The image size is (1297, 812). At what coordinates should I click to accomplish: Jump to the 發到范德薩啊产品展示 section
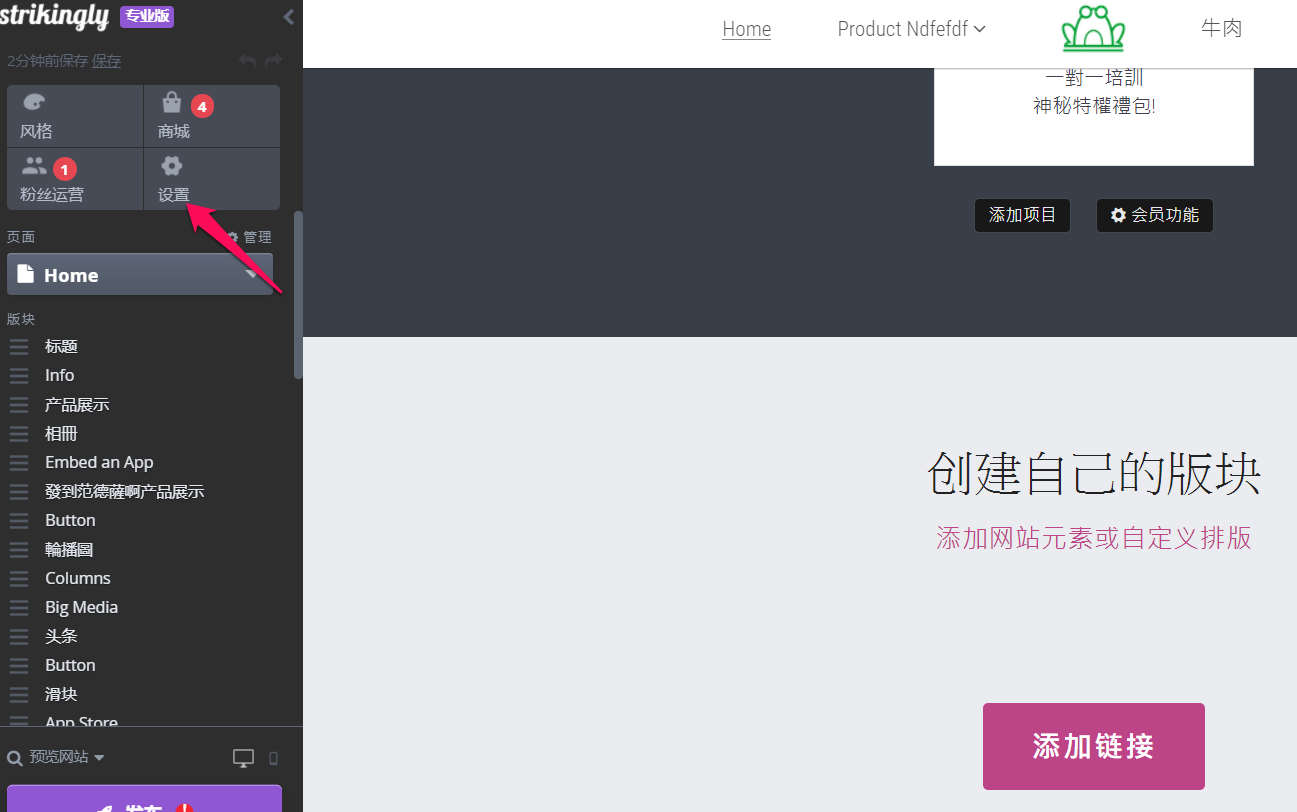[125, 491]
